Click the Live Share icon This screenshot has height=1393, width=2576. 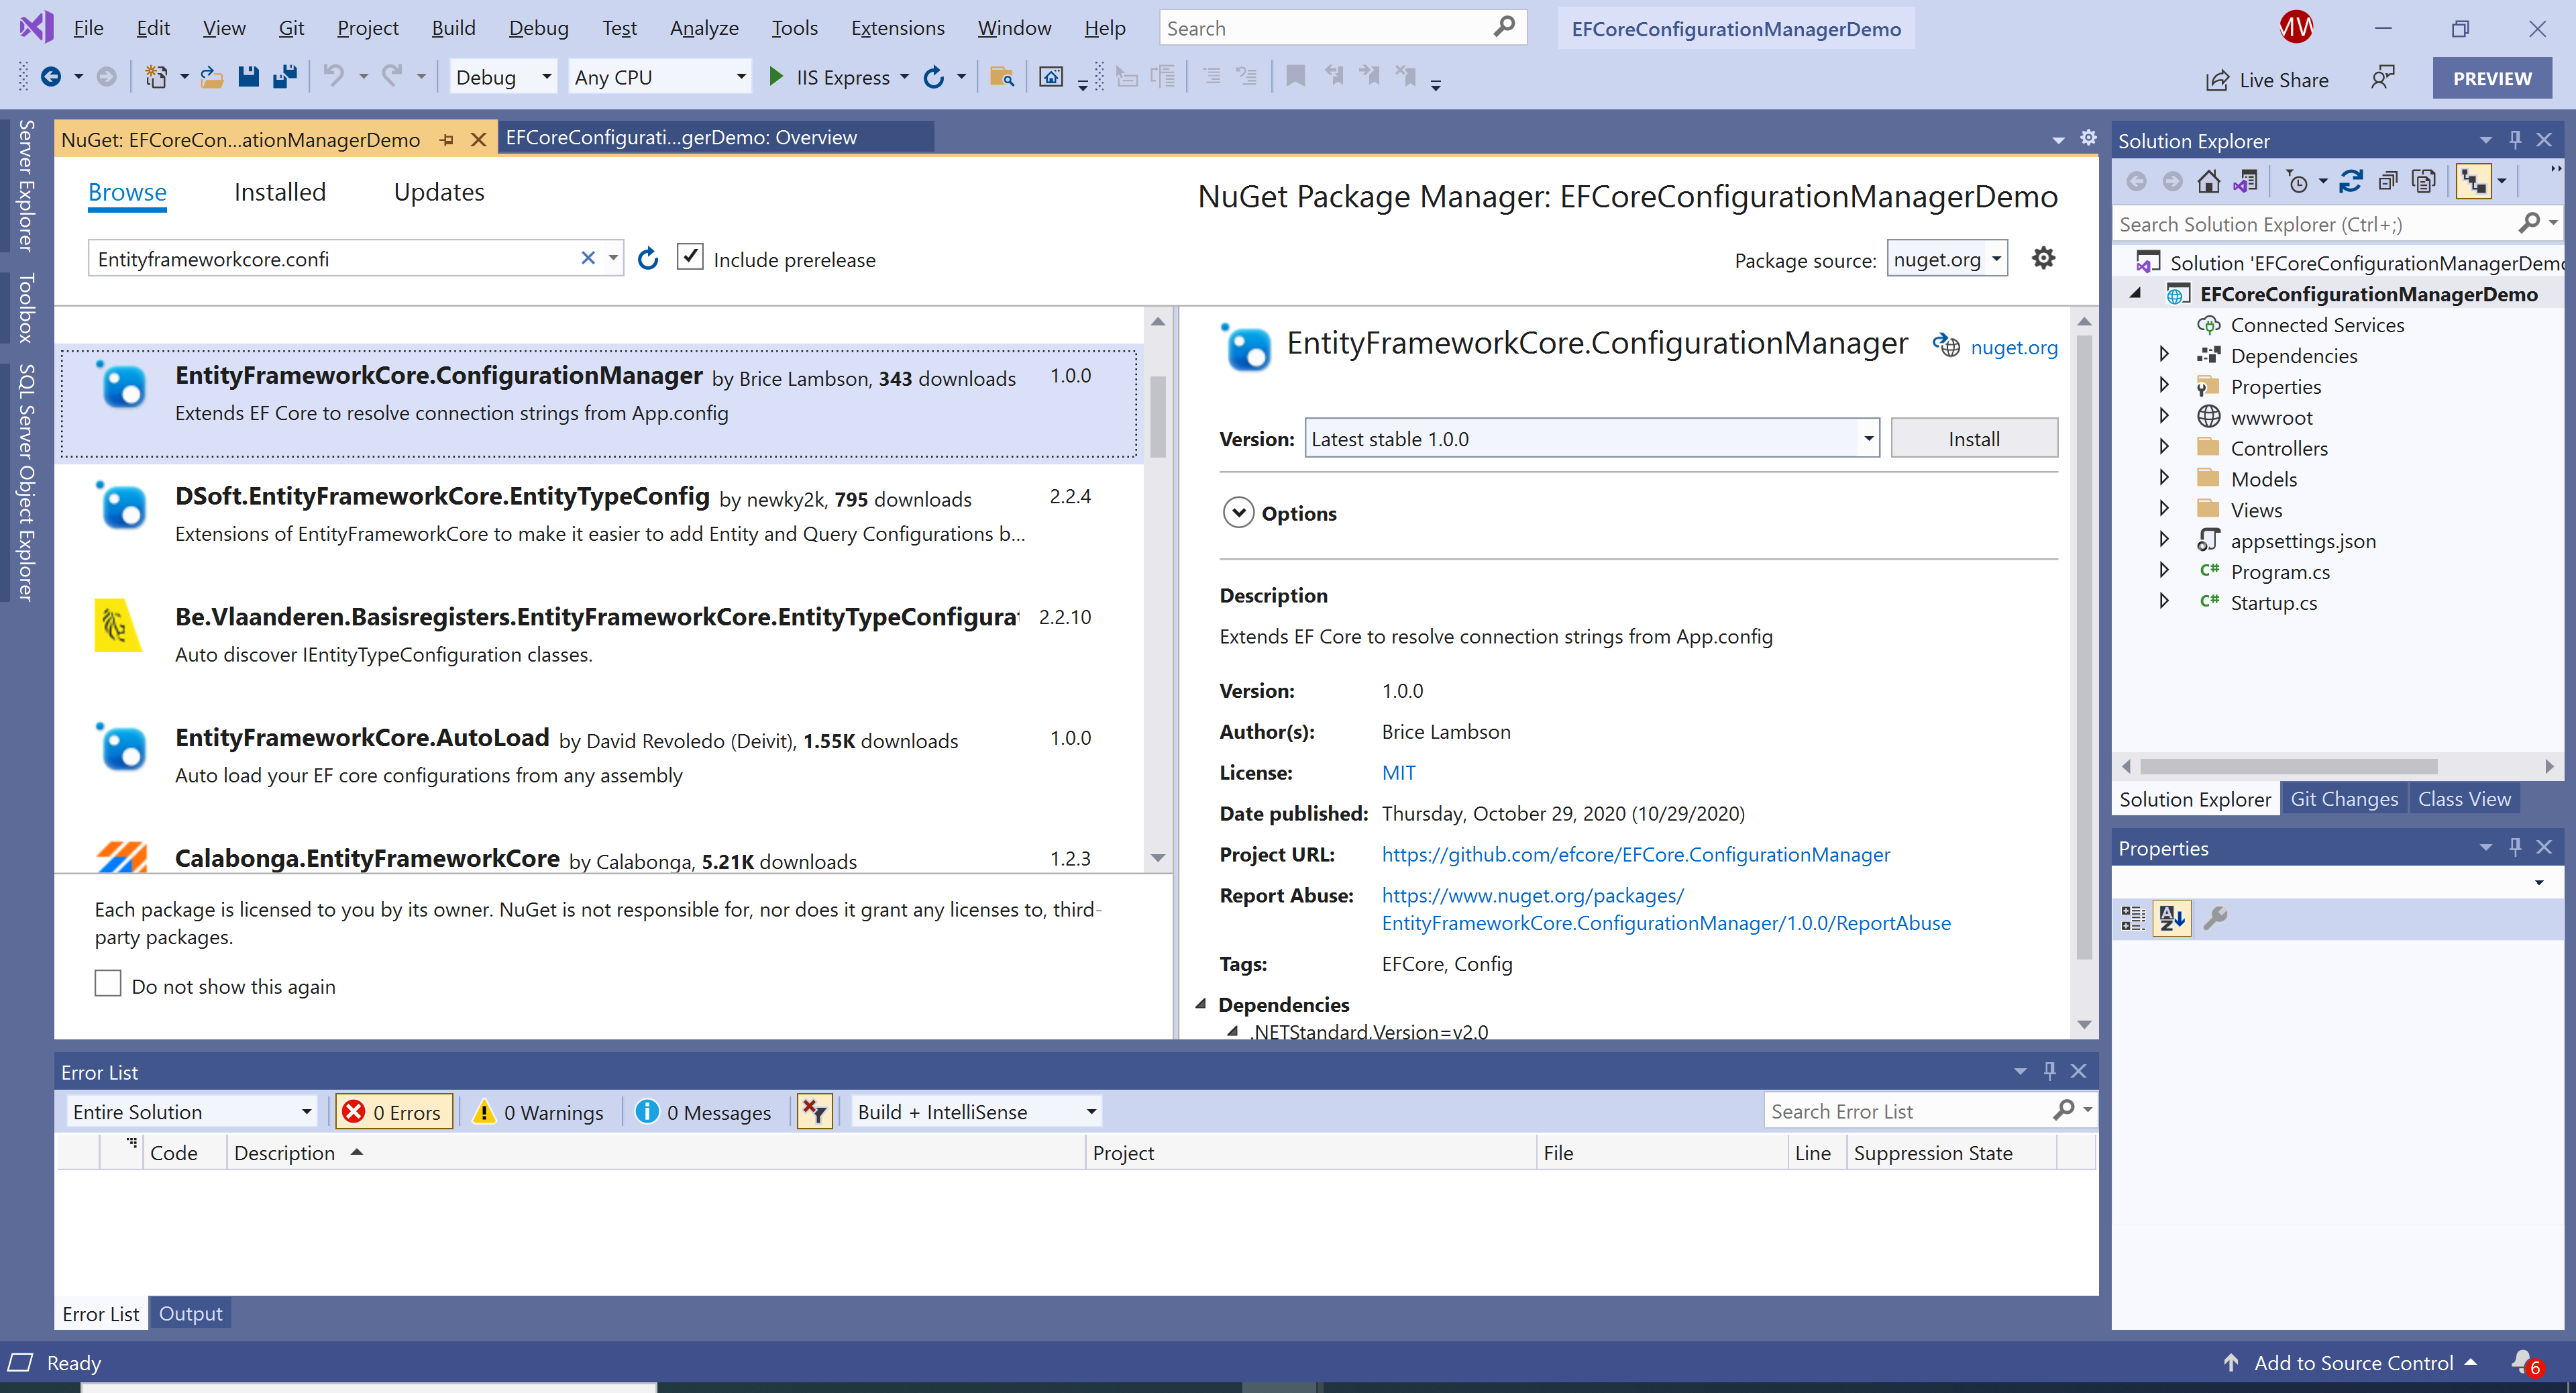coord(2216,80)
